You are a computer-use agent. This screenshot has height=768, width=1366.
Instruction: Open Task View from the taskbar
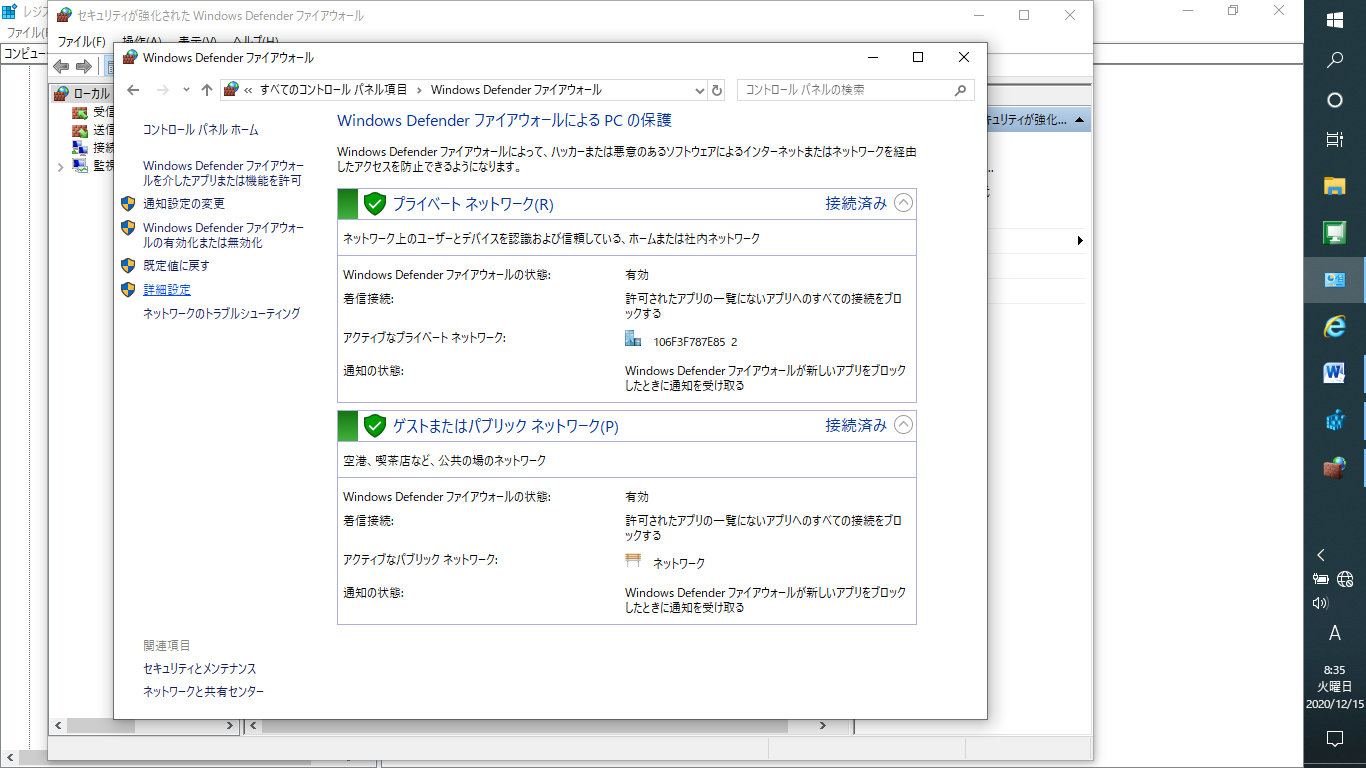tap(1335, 140)
